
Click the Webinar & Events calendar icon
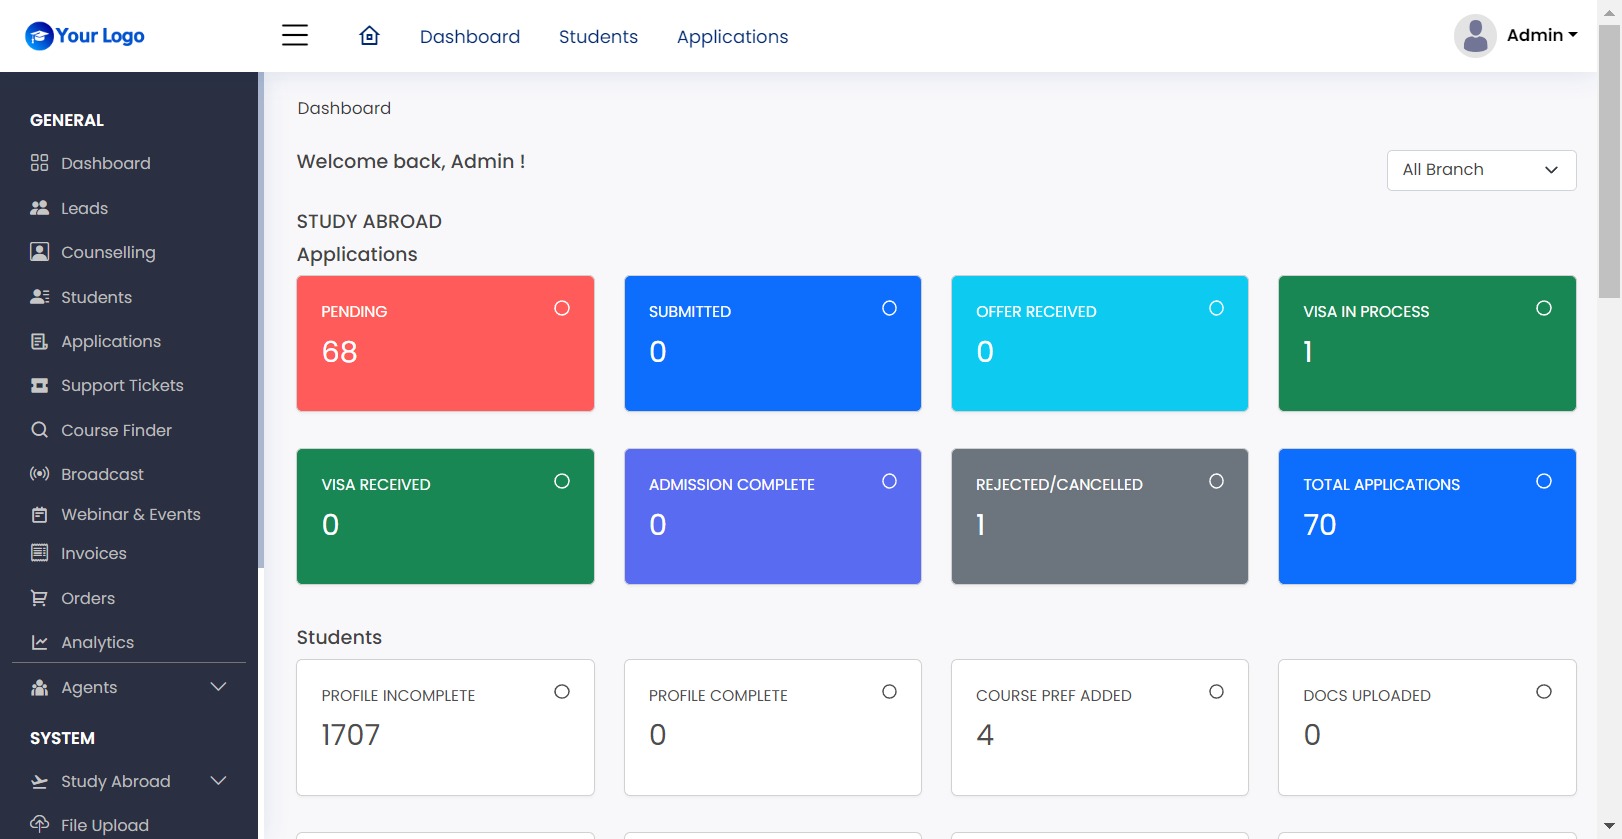39,514
